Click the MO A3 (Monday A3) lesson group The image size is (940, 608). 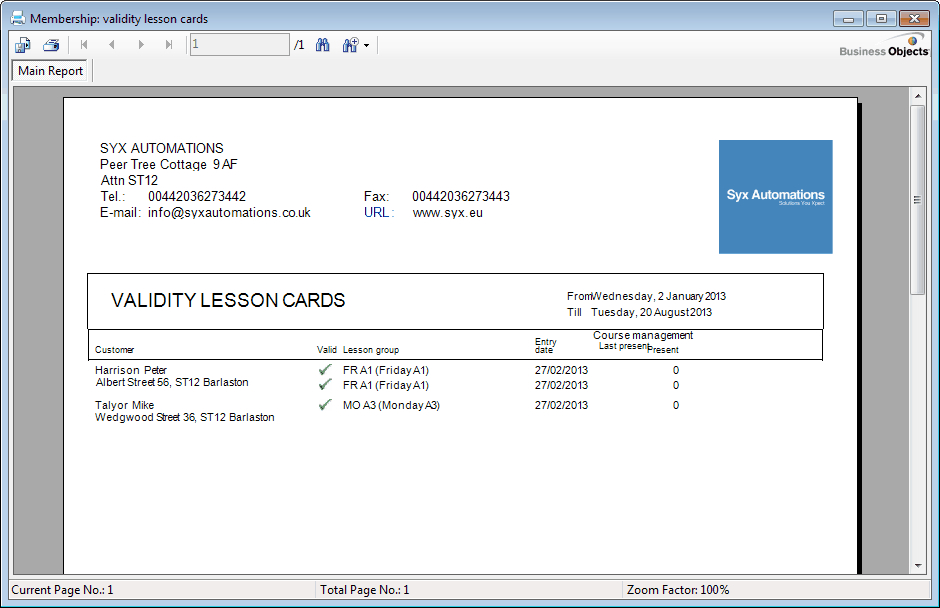[391, 405]
